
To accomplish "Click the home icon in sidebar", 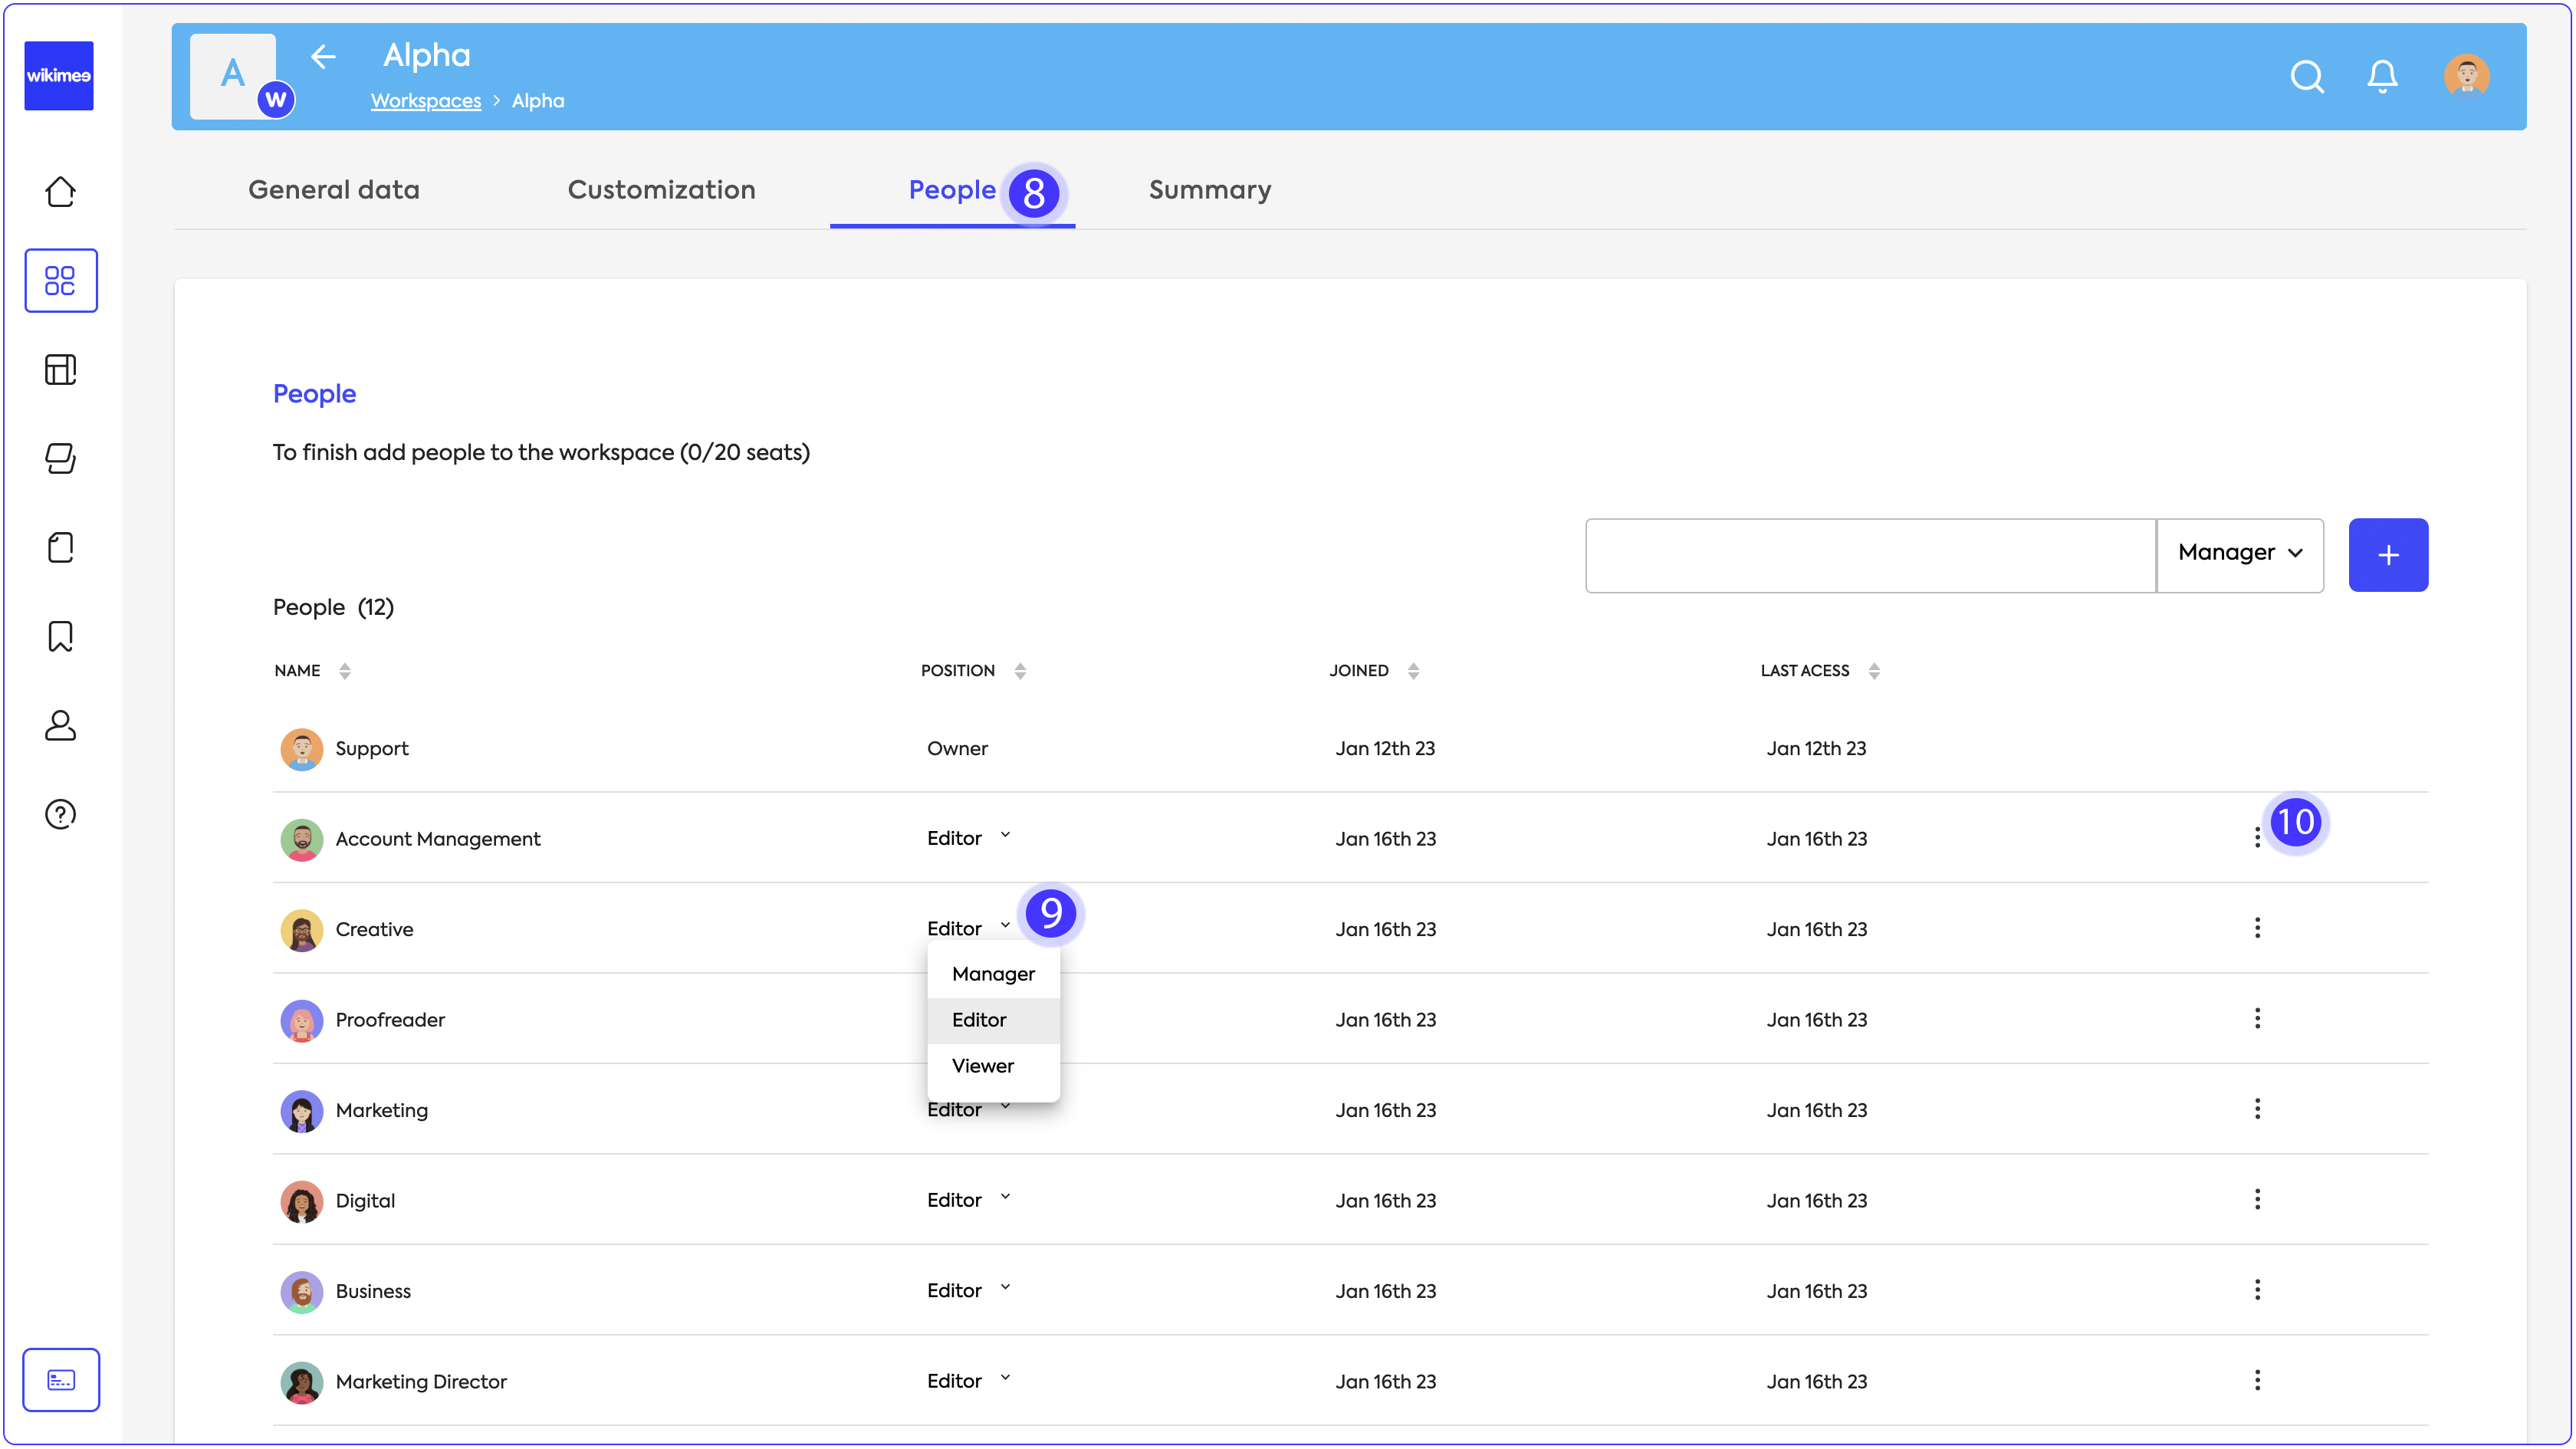I will (x=60, y=191).
